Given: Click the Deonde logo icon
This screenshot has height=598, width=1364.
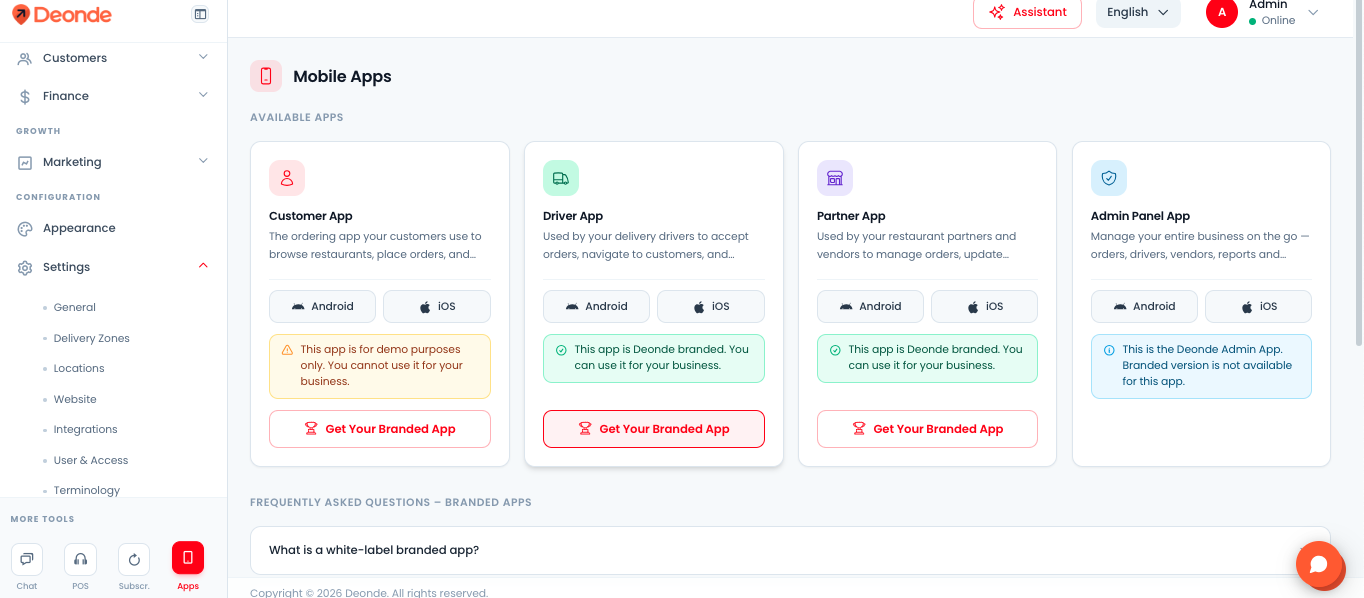Looking at the screenshot, I should [21, 14].
